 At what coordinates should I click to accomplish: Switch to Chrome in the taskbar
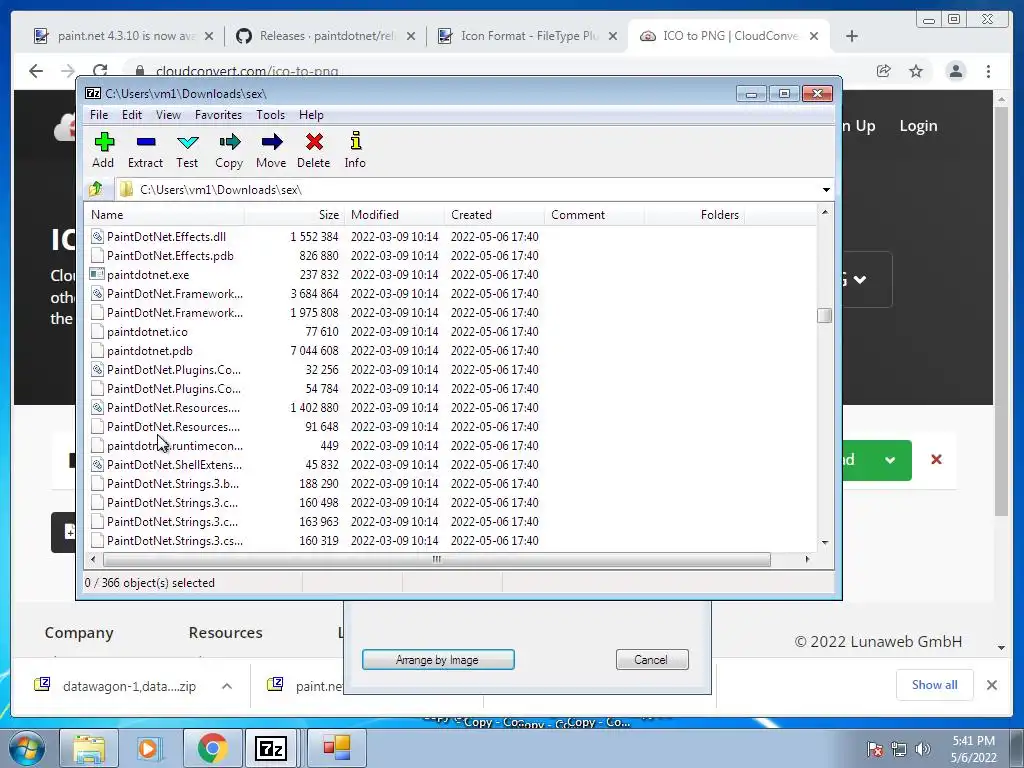tap(212, 748)
